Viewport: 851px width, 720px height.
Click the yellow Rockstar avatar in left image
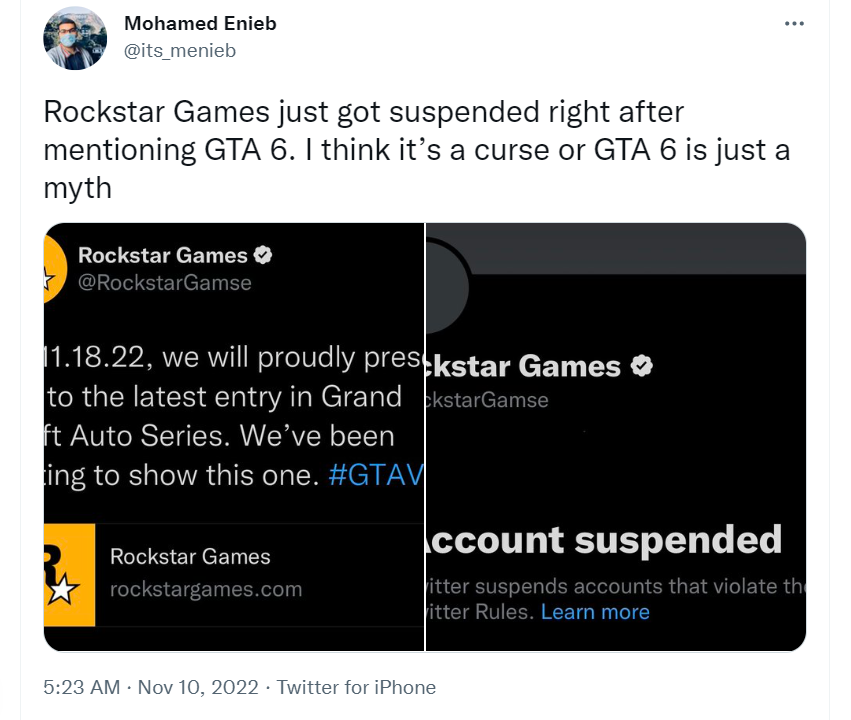point(55,269)
